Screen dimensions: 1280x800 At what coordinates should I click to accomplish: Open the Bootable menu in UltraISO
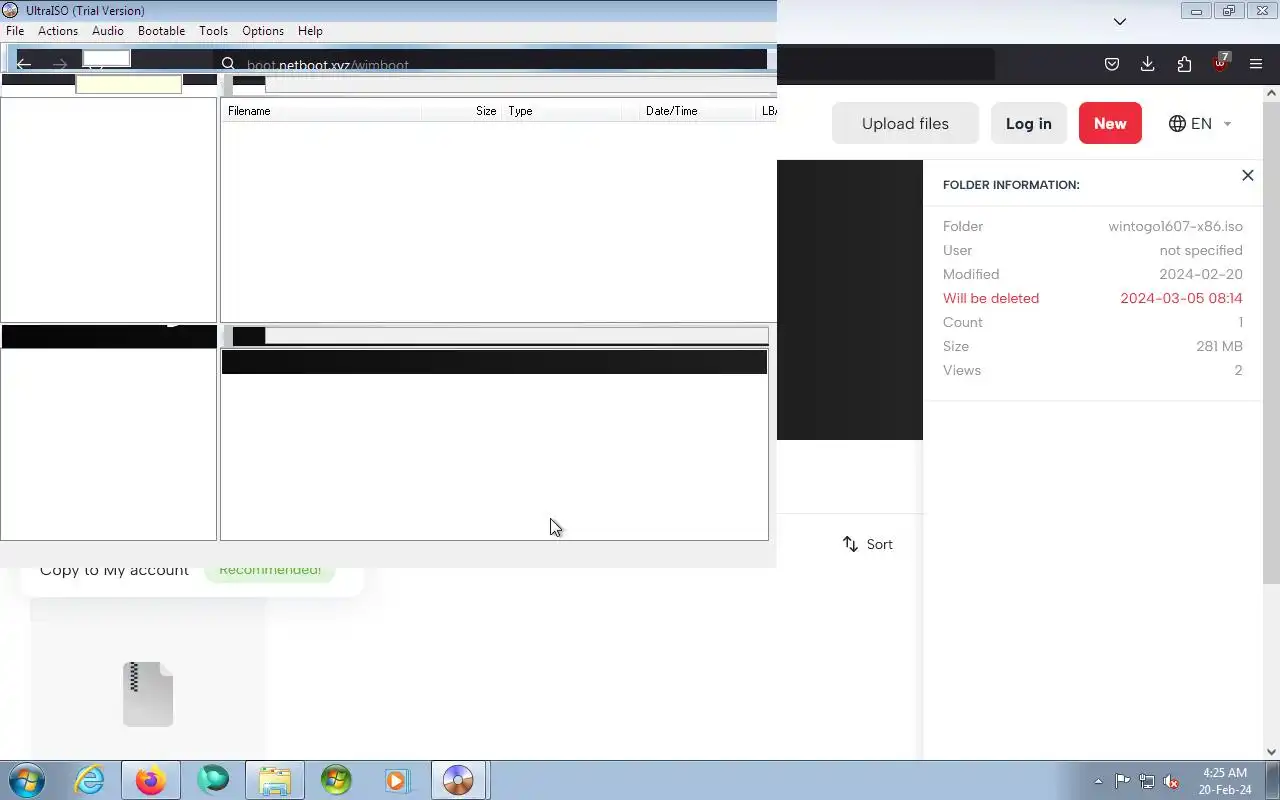point(161,31)
